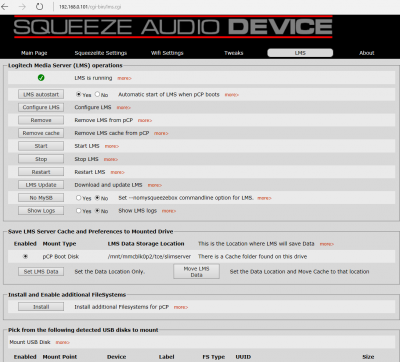Select Yes for Show Logs

click(x=79, y=211)
